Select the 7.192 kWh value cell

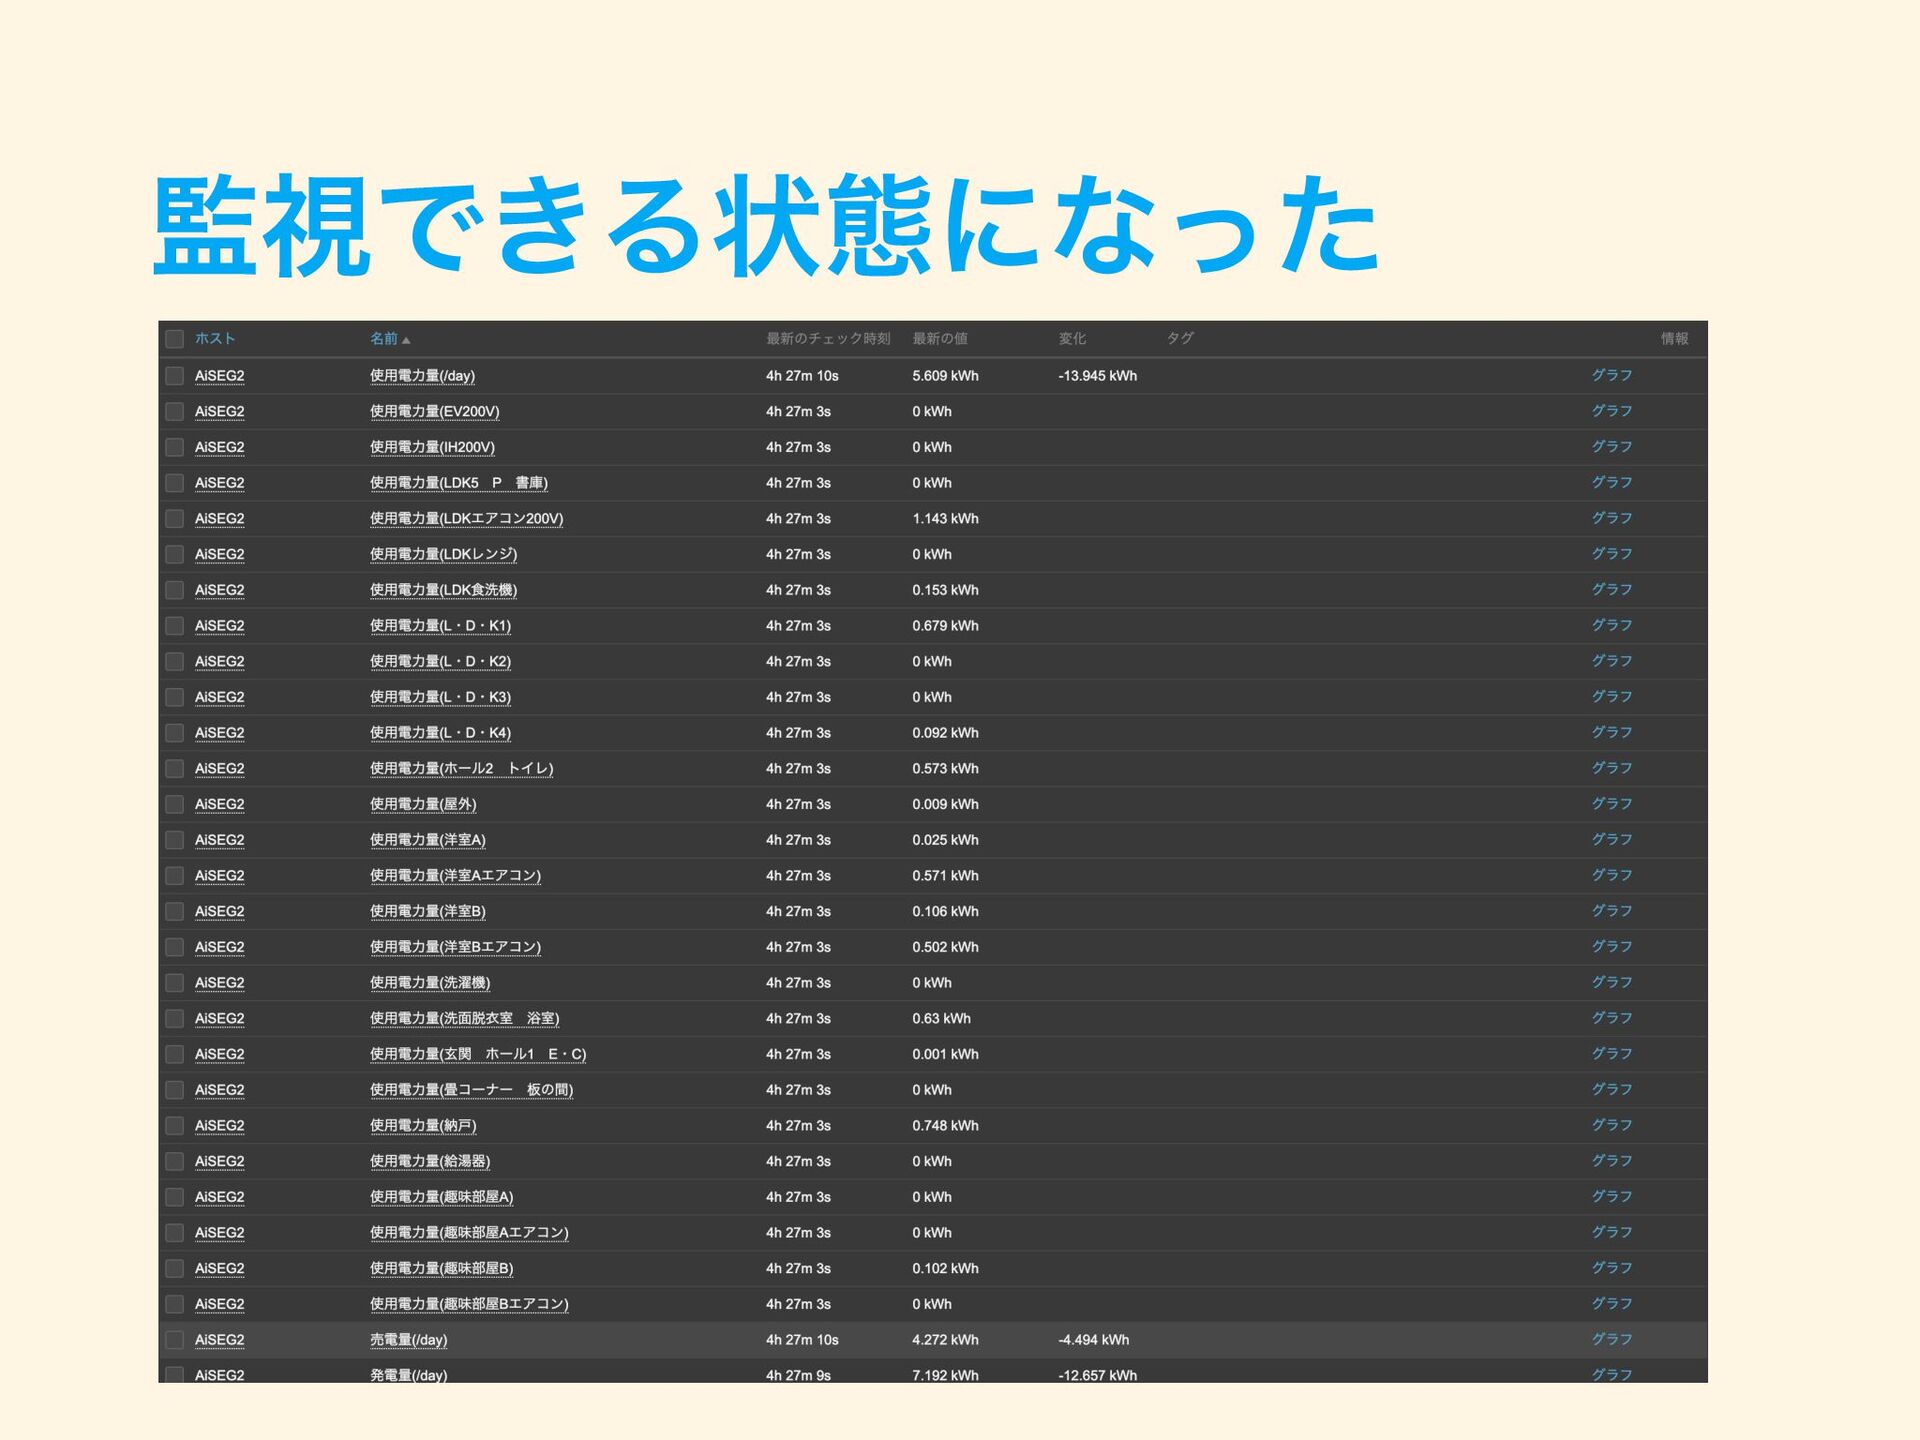point(945,1375)
